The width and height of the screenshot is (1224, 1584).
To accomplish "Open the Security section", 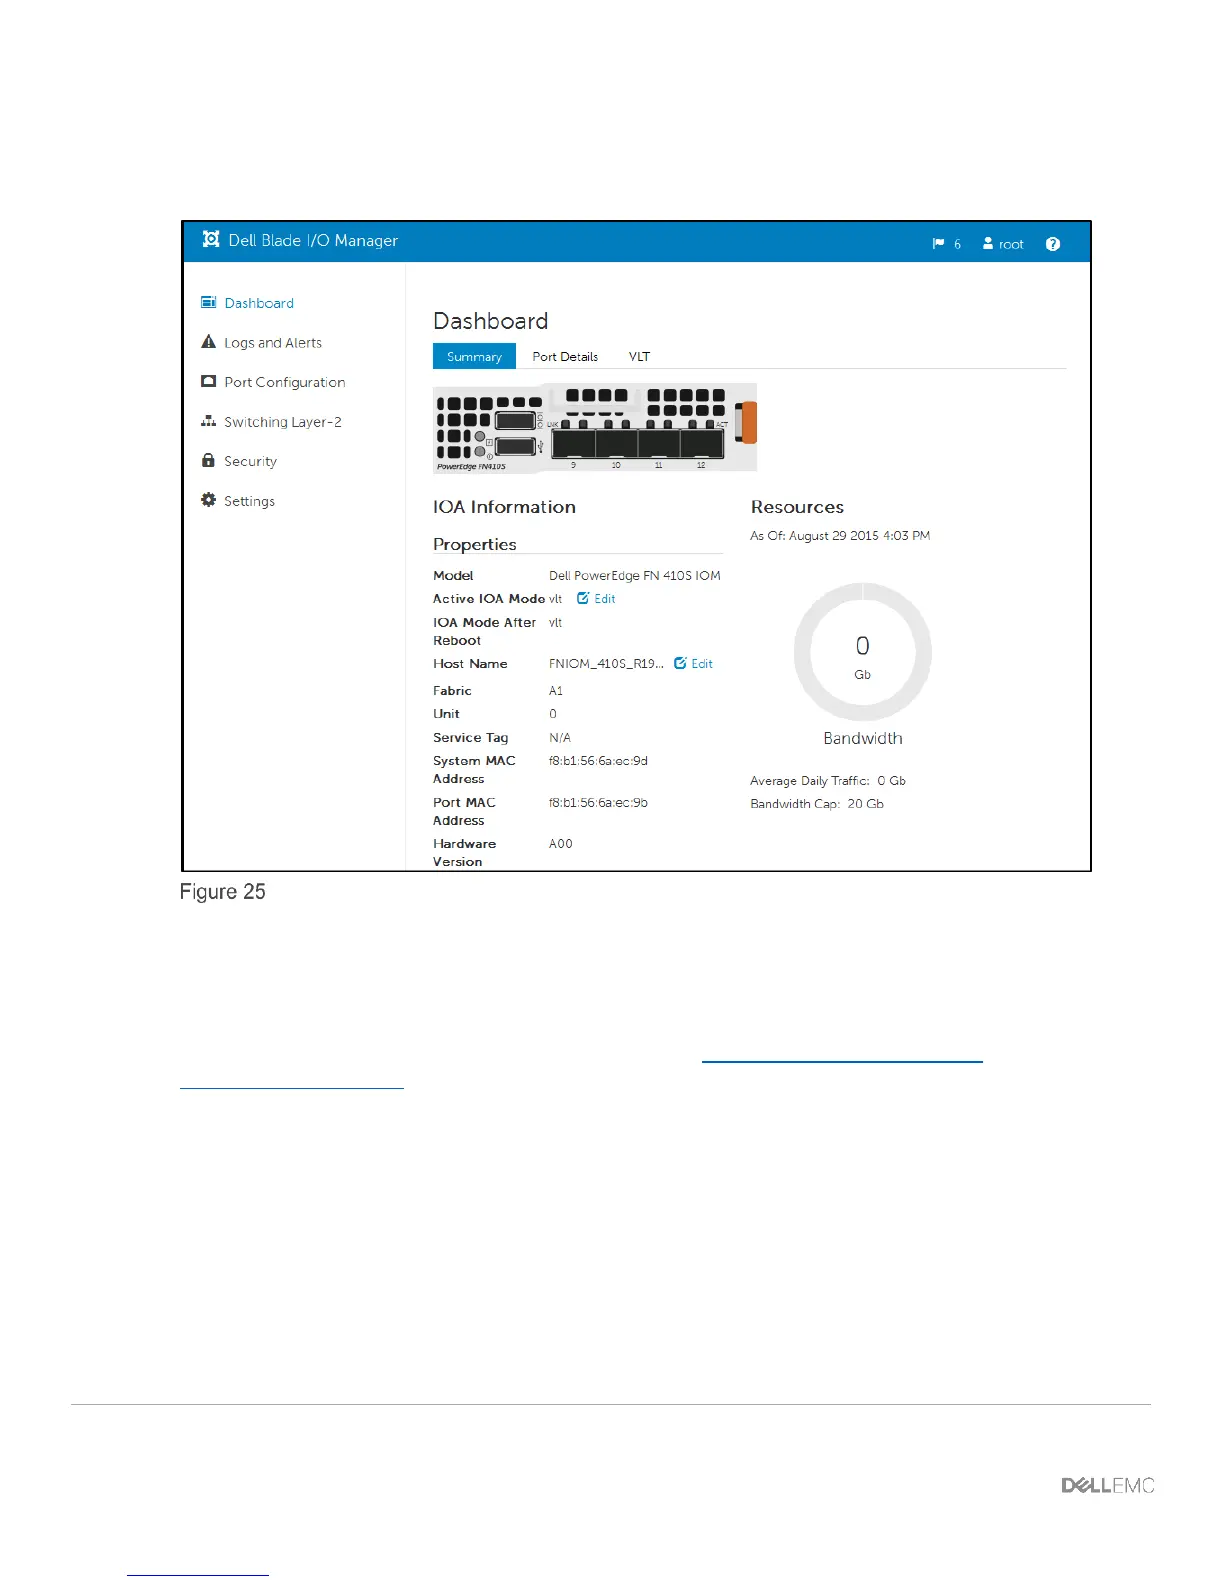I will (x=250, y=461).
